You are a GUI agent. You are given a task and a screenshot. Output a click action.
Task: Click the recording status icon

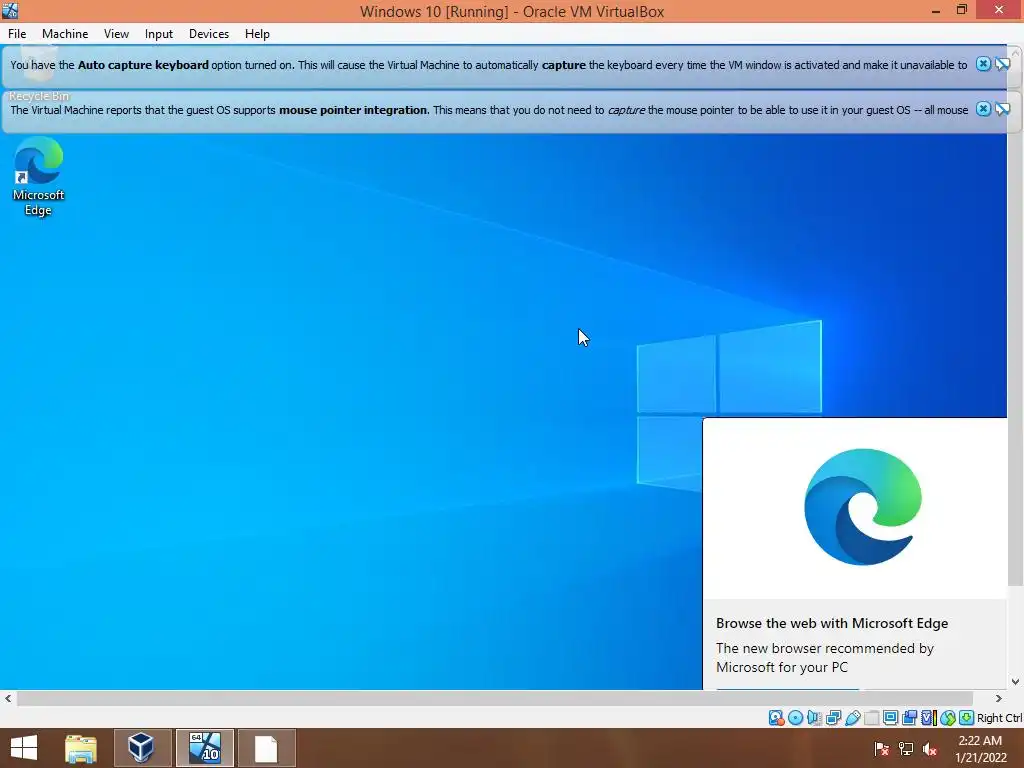click(909, 718)
